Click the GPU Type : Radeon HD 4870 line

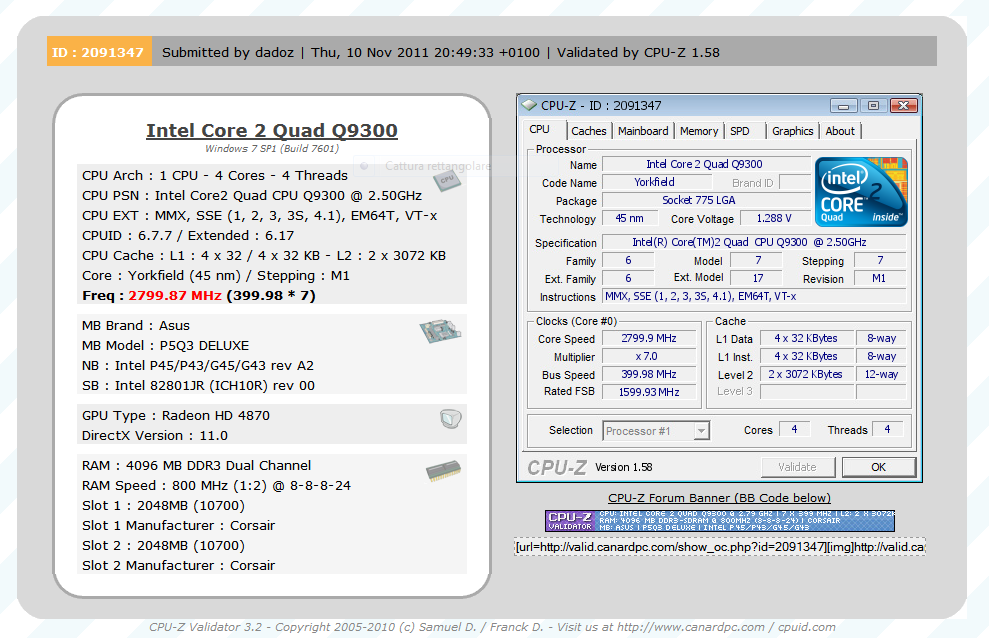tap(175, 415)
